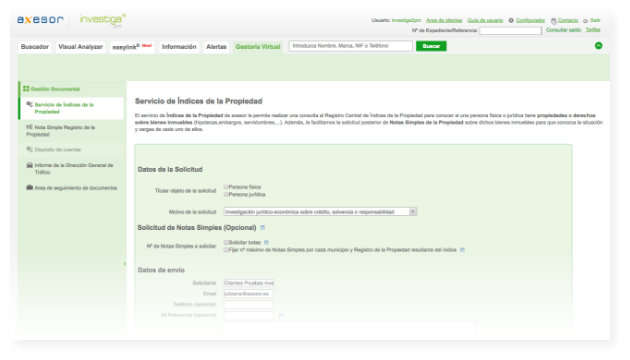This screenshot has height=360, width=630.
Task: Click the Nota Simple Registro sidebar icon
Action: point(29,127)
